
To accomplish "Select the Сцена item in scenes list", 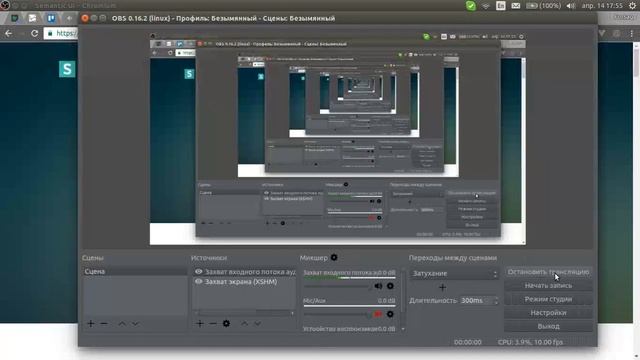I will pos(135,271).
